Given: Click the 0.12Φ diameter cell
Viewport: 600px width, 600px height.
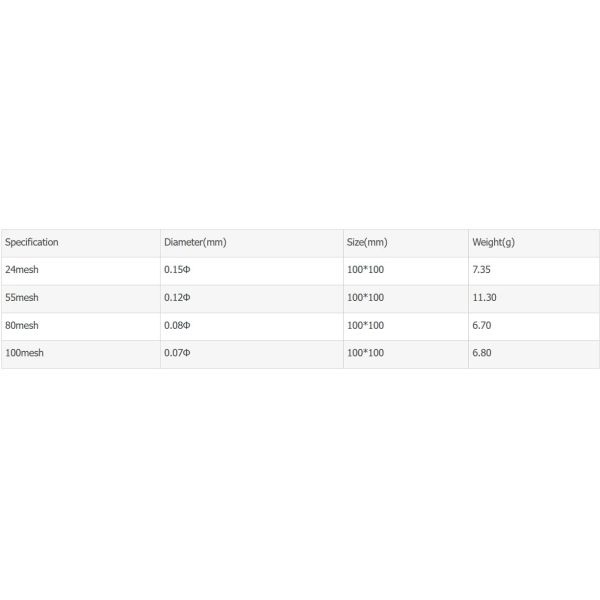Looking at the screenshot, I should pos(177,298).
